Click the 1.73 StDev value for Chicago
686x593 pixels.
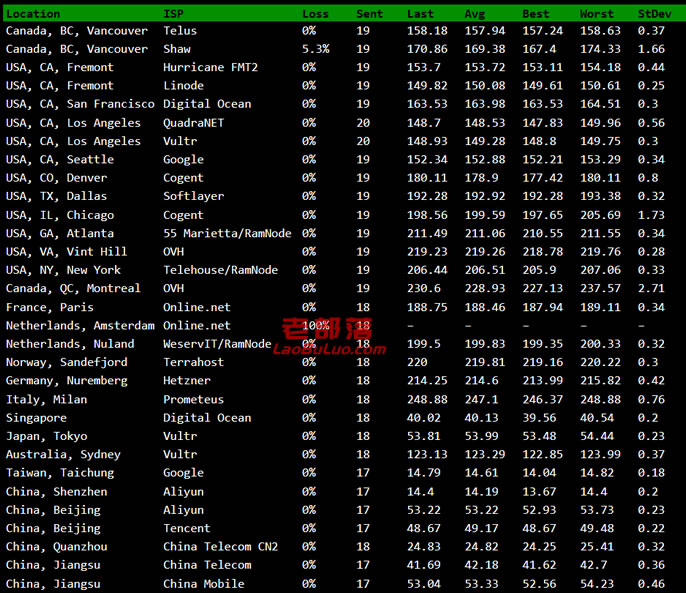[x=651, y=215]
